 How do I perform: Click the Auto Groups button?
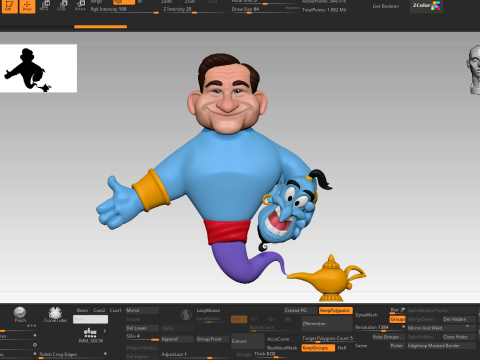pyautogui.click(x=389, y=337)
